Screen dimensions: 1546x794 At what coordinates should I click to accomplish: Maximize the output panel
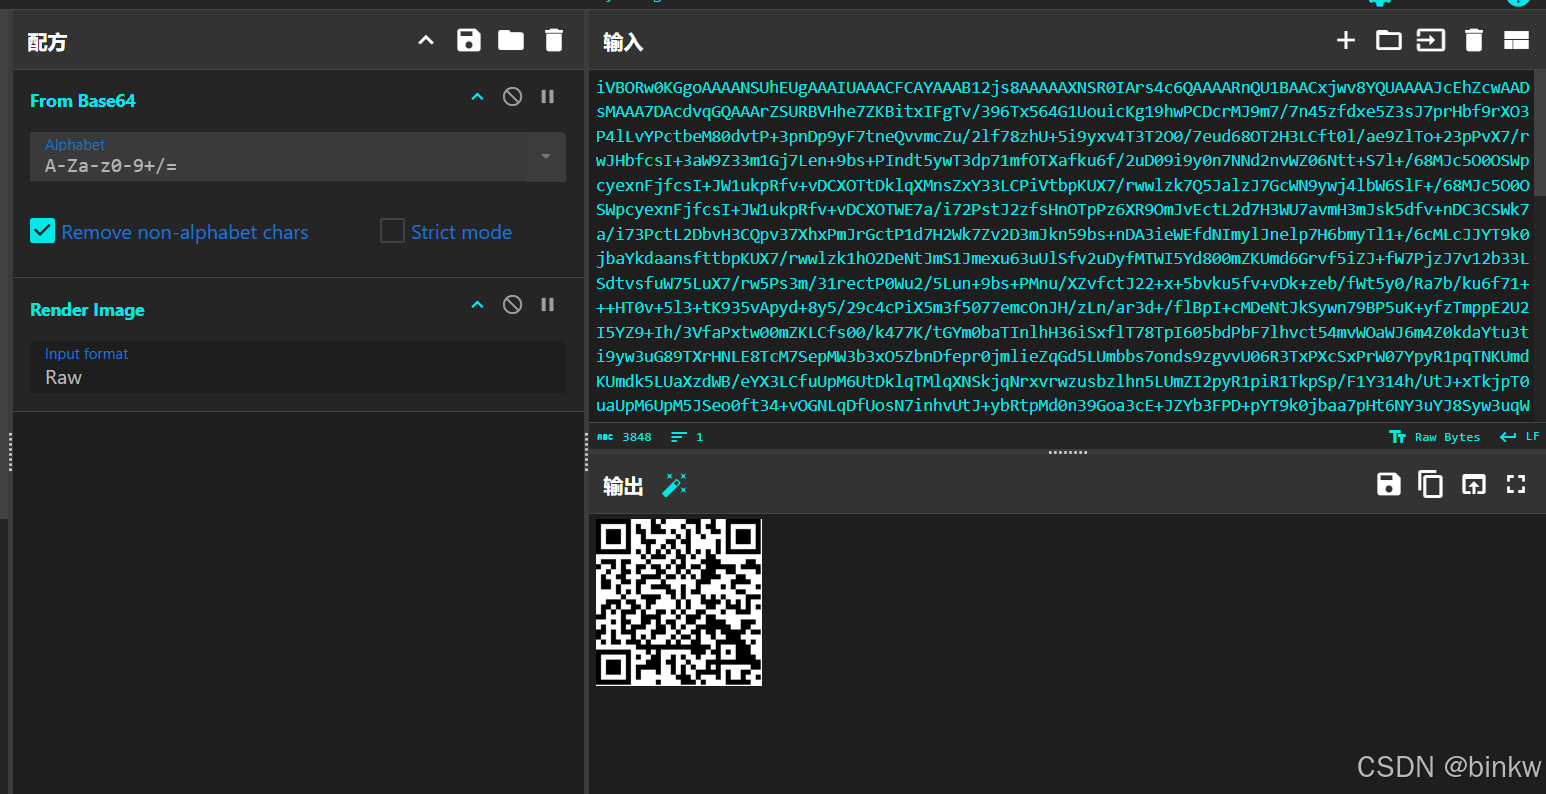point(1515,484)
